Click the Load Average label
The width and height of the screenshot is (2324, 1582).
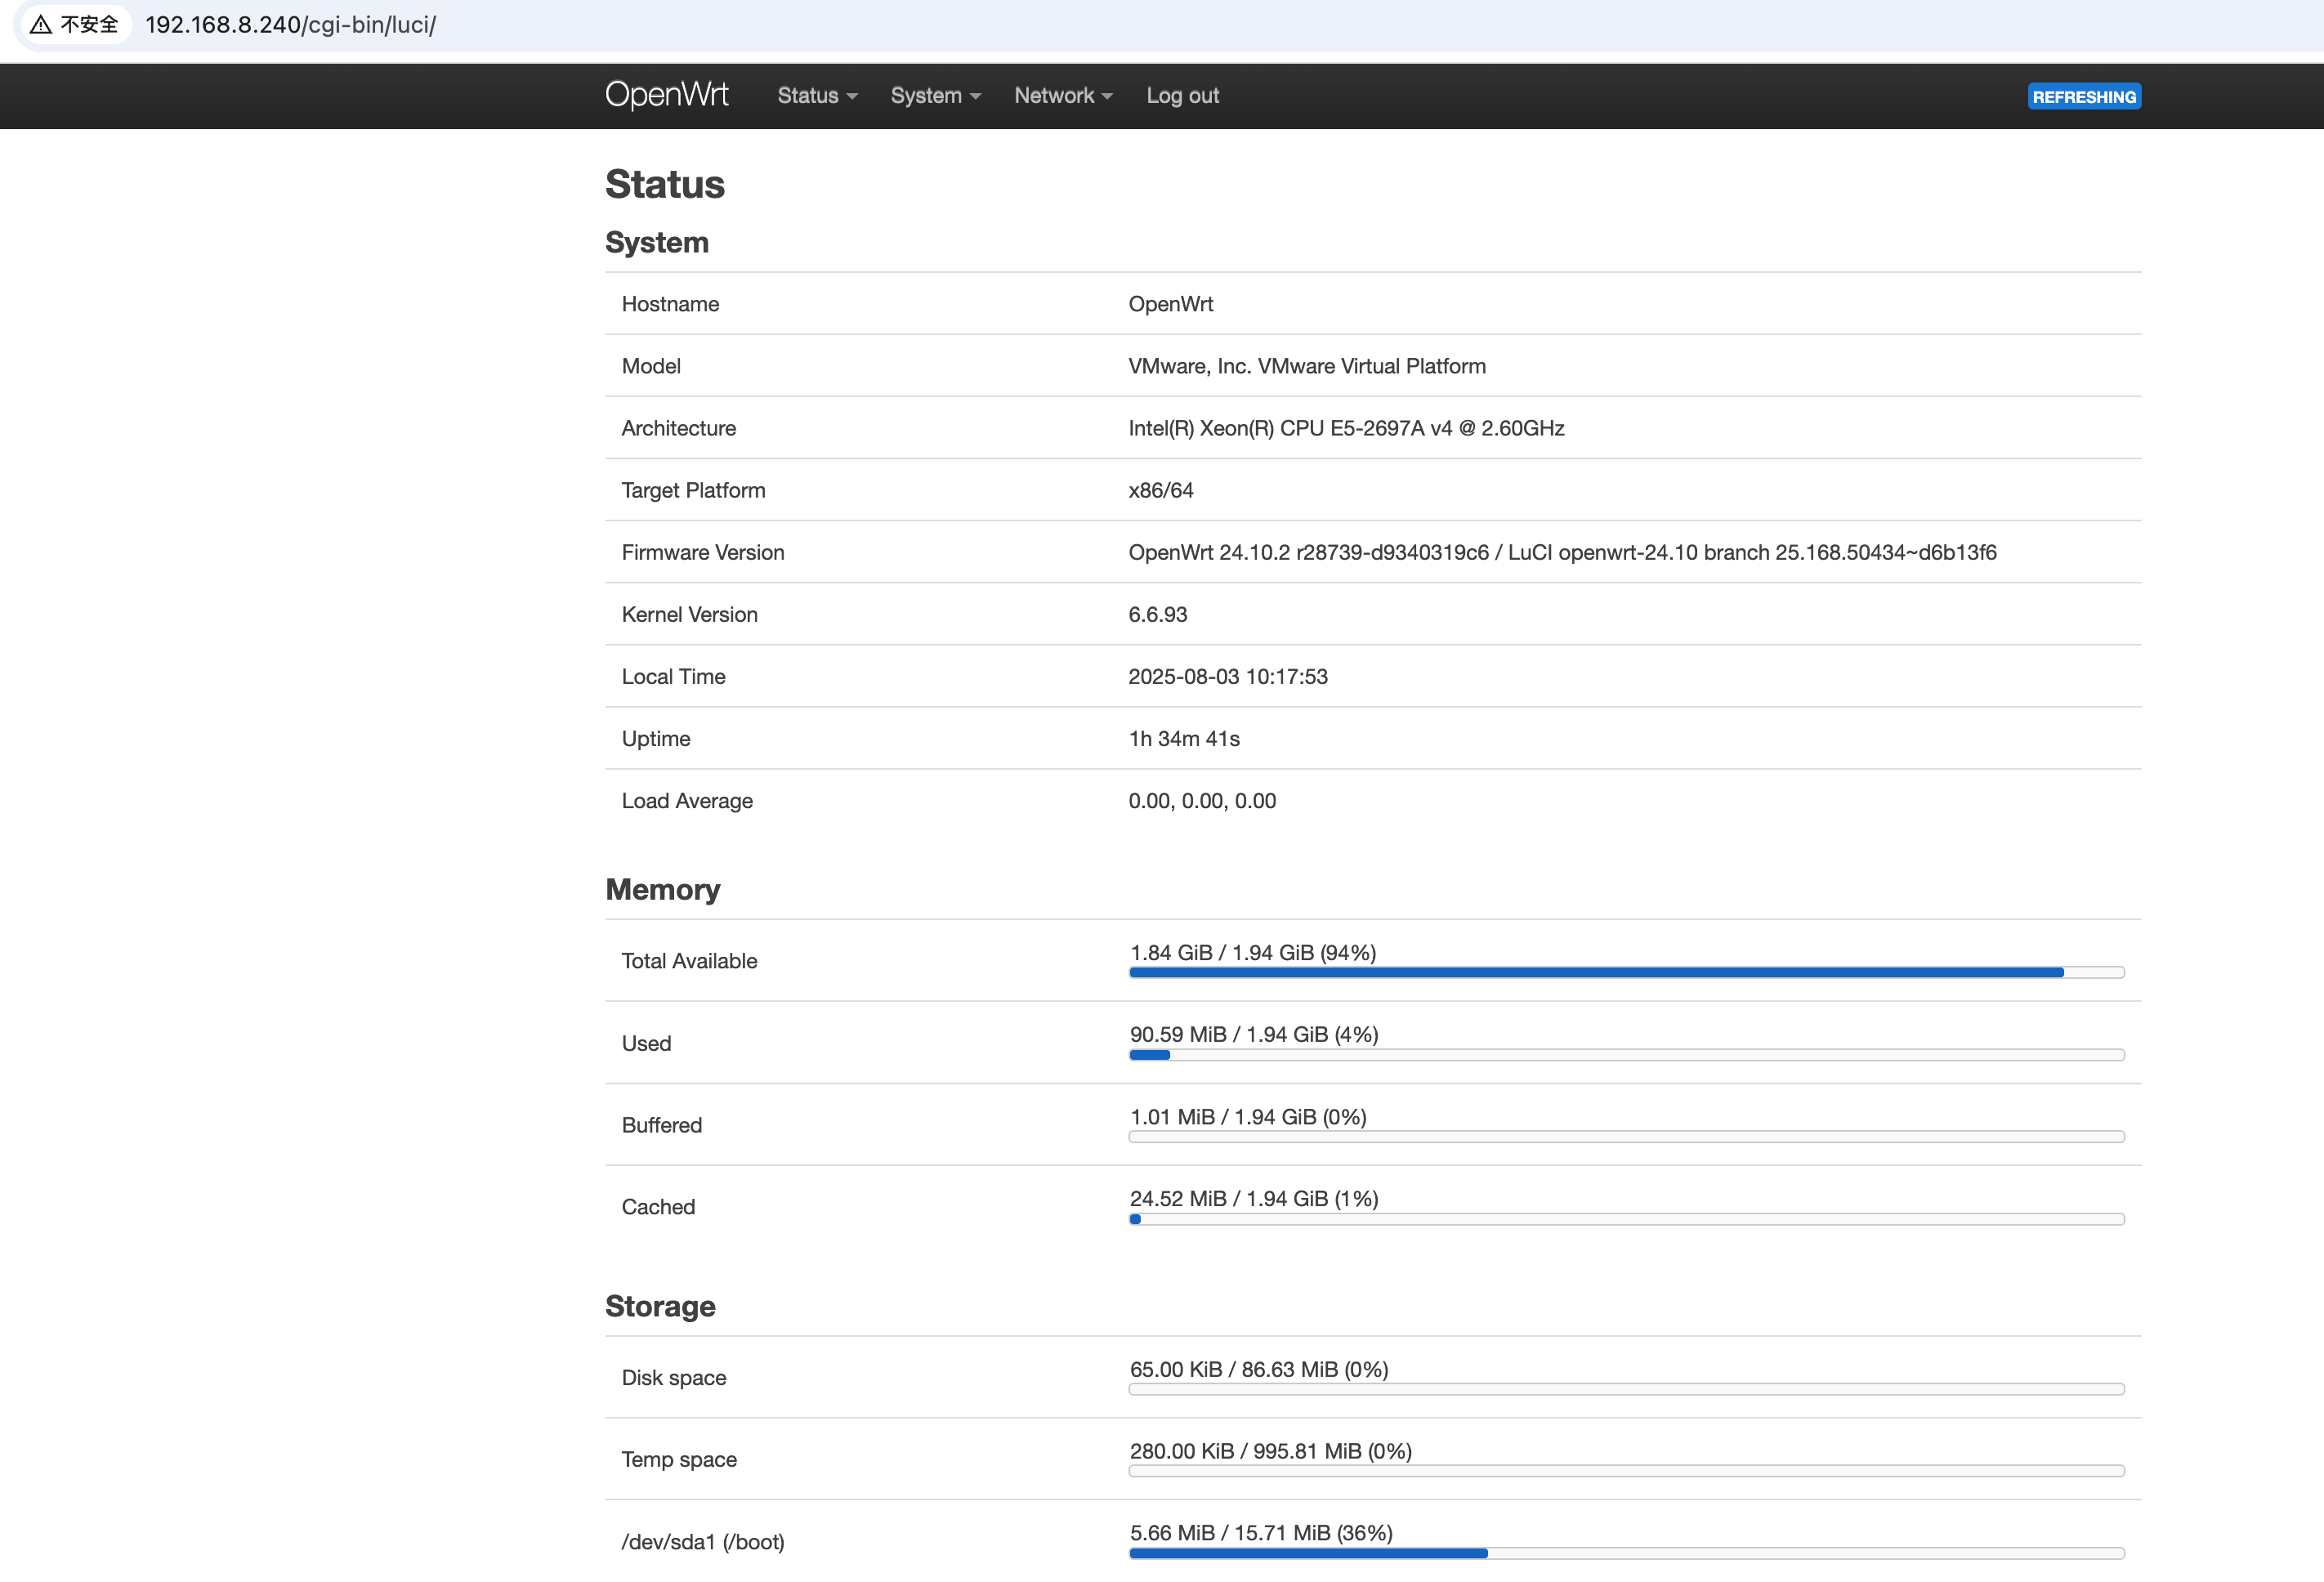click(x=687, y=801)
